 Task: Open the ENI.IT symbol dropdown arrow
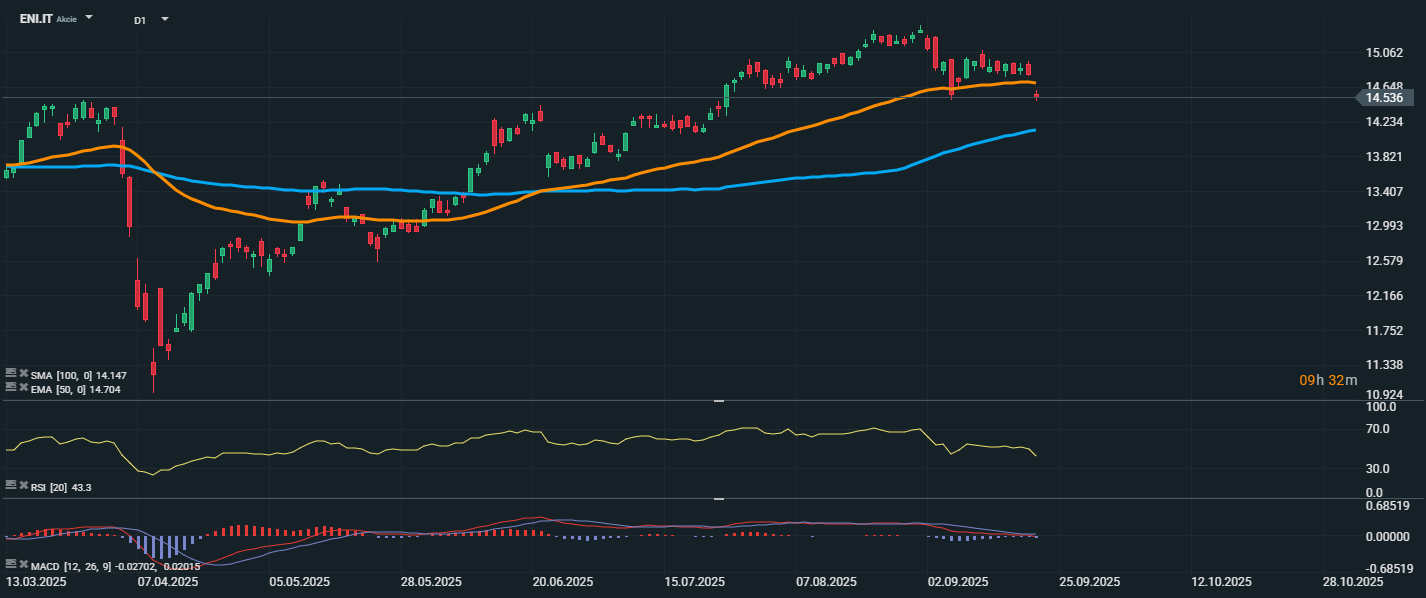tap(90, 18)
